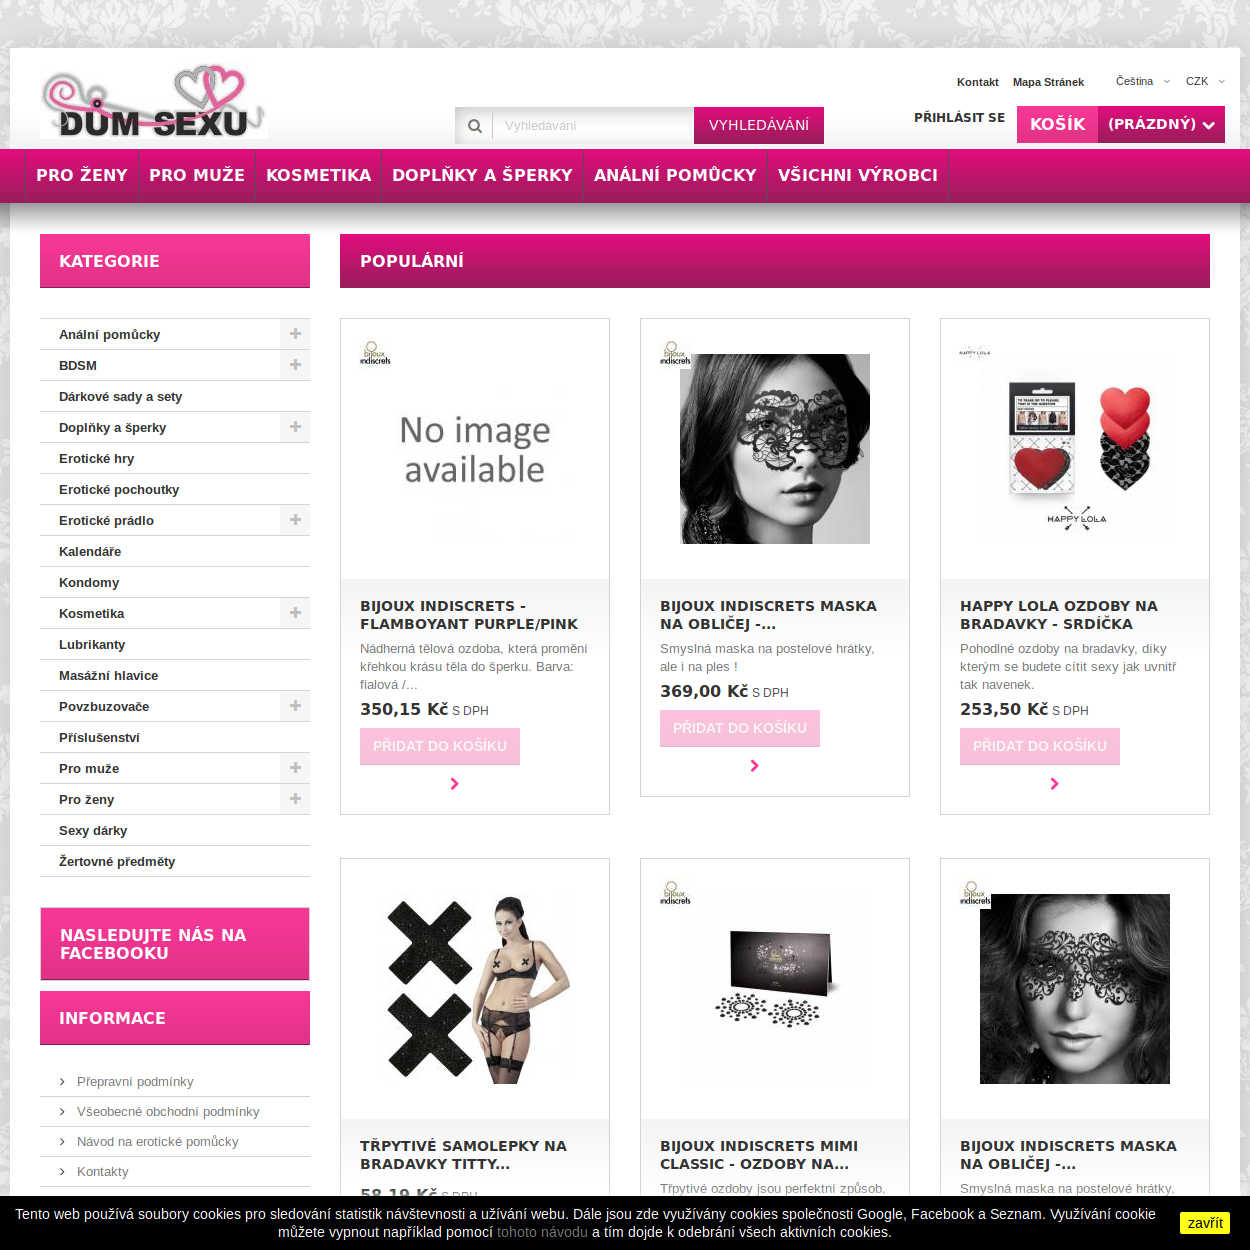
Task: Open KOSMETIKA main menu
Action: coord(318,175)
